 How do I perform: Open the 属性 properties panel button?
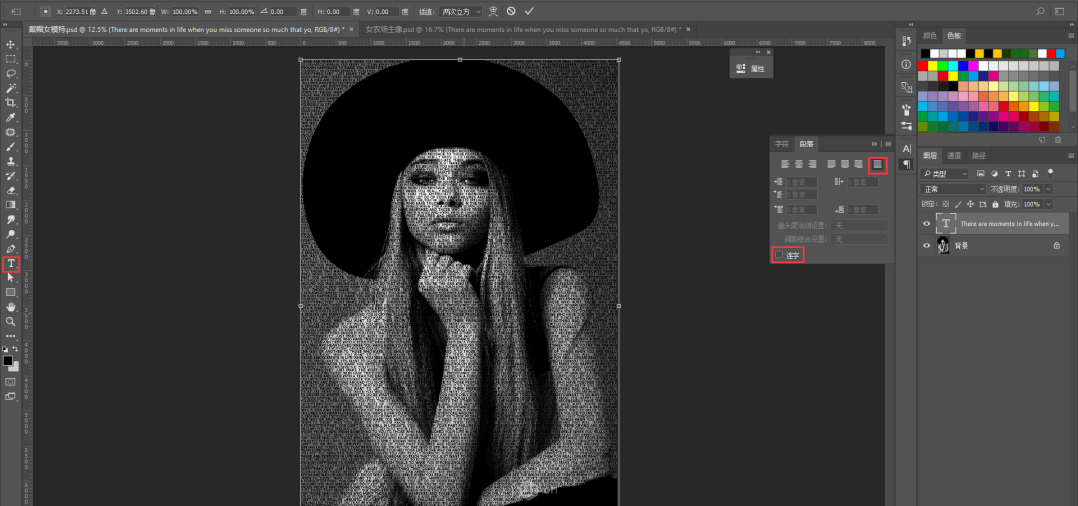tap(752, 69)
